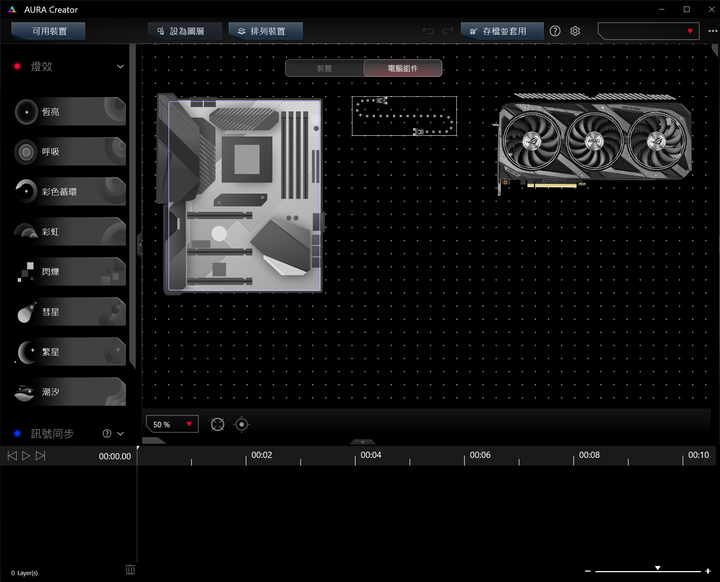Click the 00:02 timeline marker
Screen dimensions: 720x582
pyautogui.click(x=261, y=455)
